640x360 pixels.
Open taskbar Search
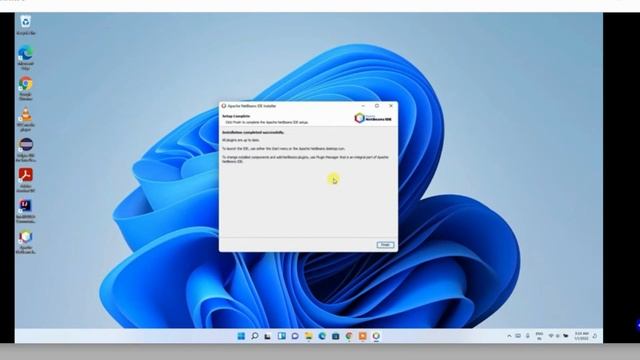pos(255,336)
